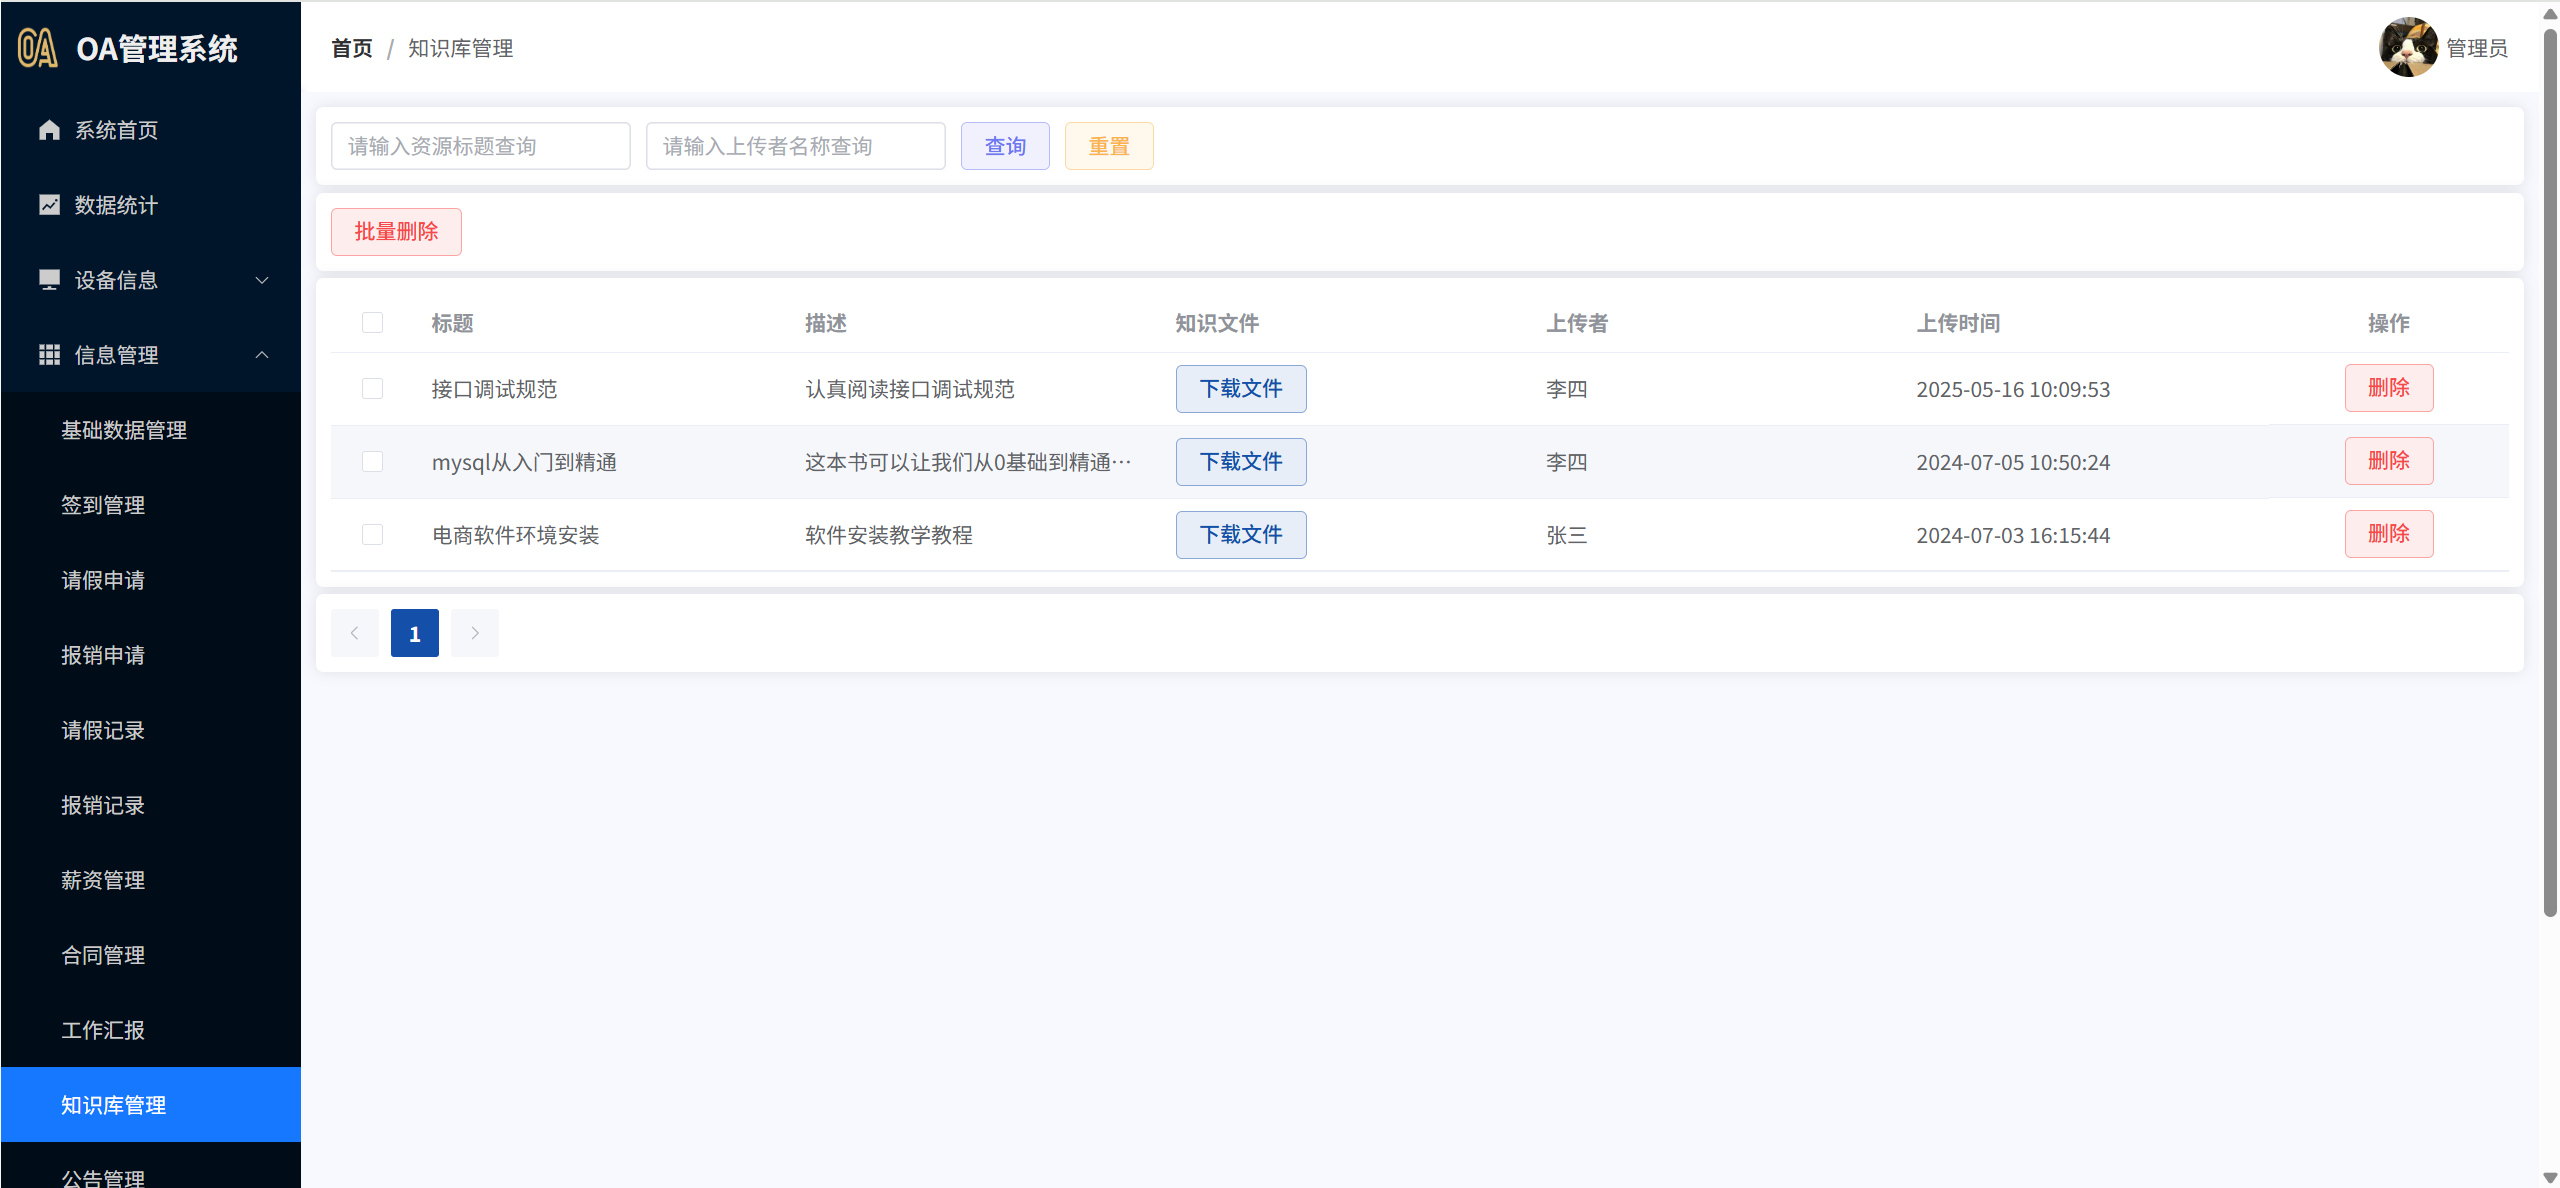This screenshot has height=1188, width=2560.
Task: Tick the select-all header checkbox
Action: tap(372, 323)
